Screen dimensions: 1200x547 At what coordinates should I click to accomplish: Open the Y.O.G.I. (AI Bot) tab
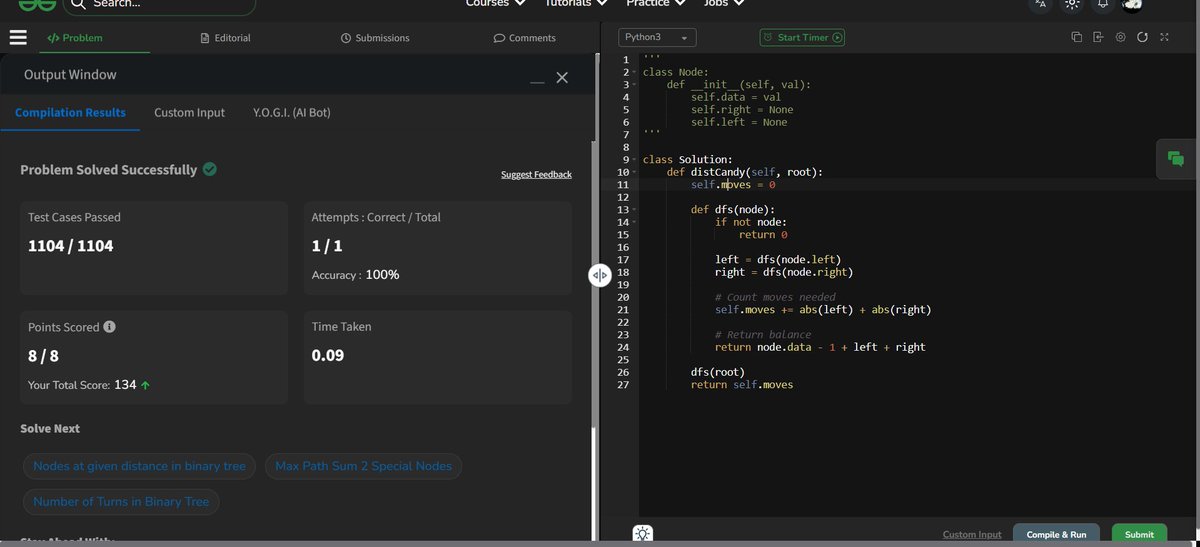pos(292,113)
